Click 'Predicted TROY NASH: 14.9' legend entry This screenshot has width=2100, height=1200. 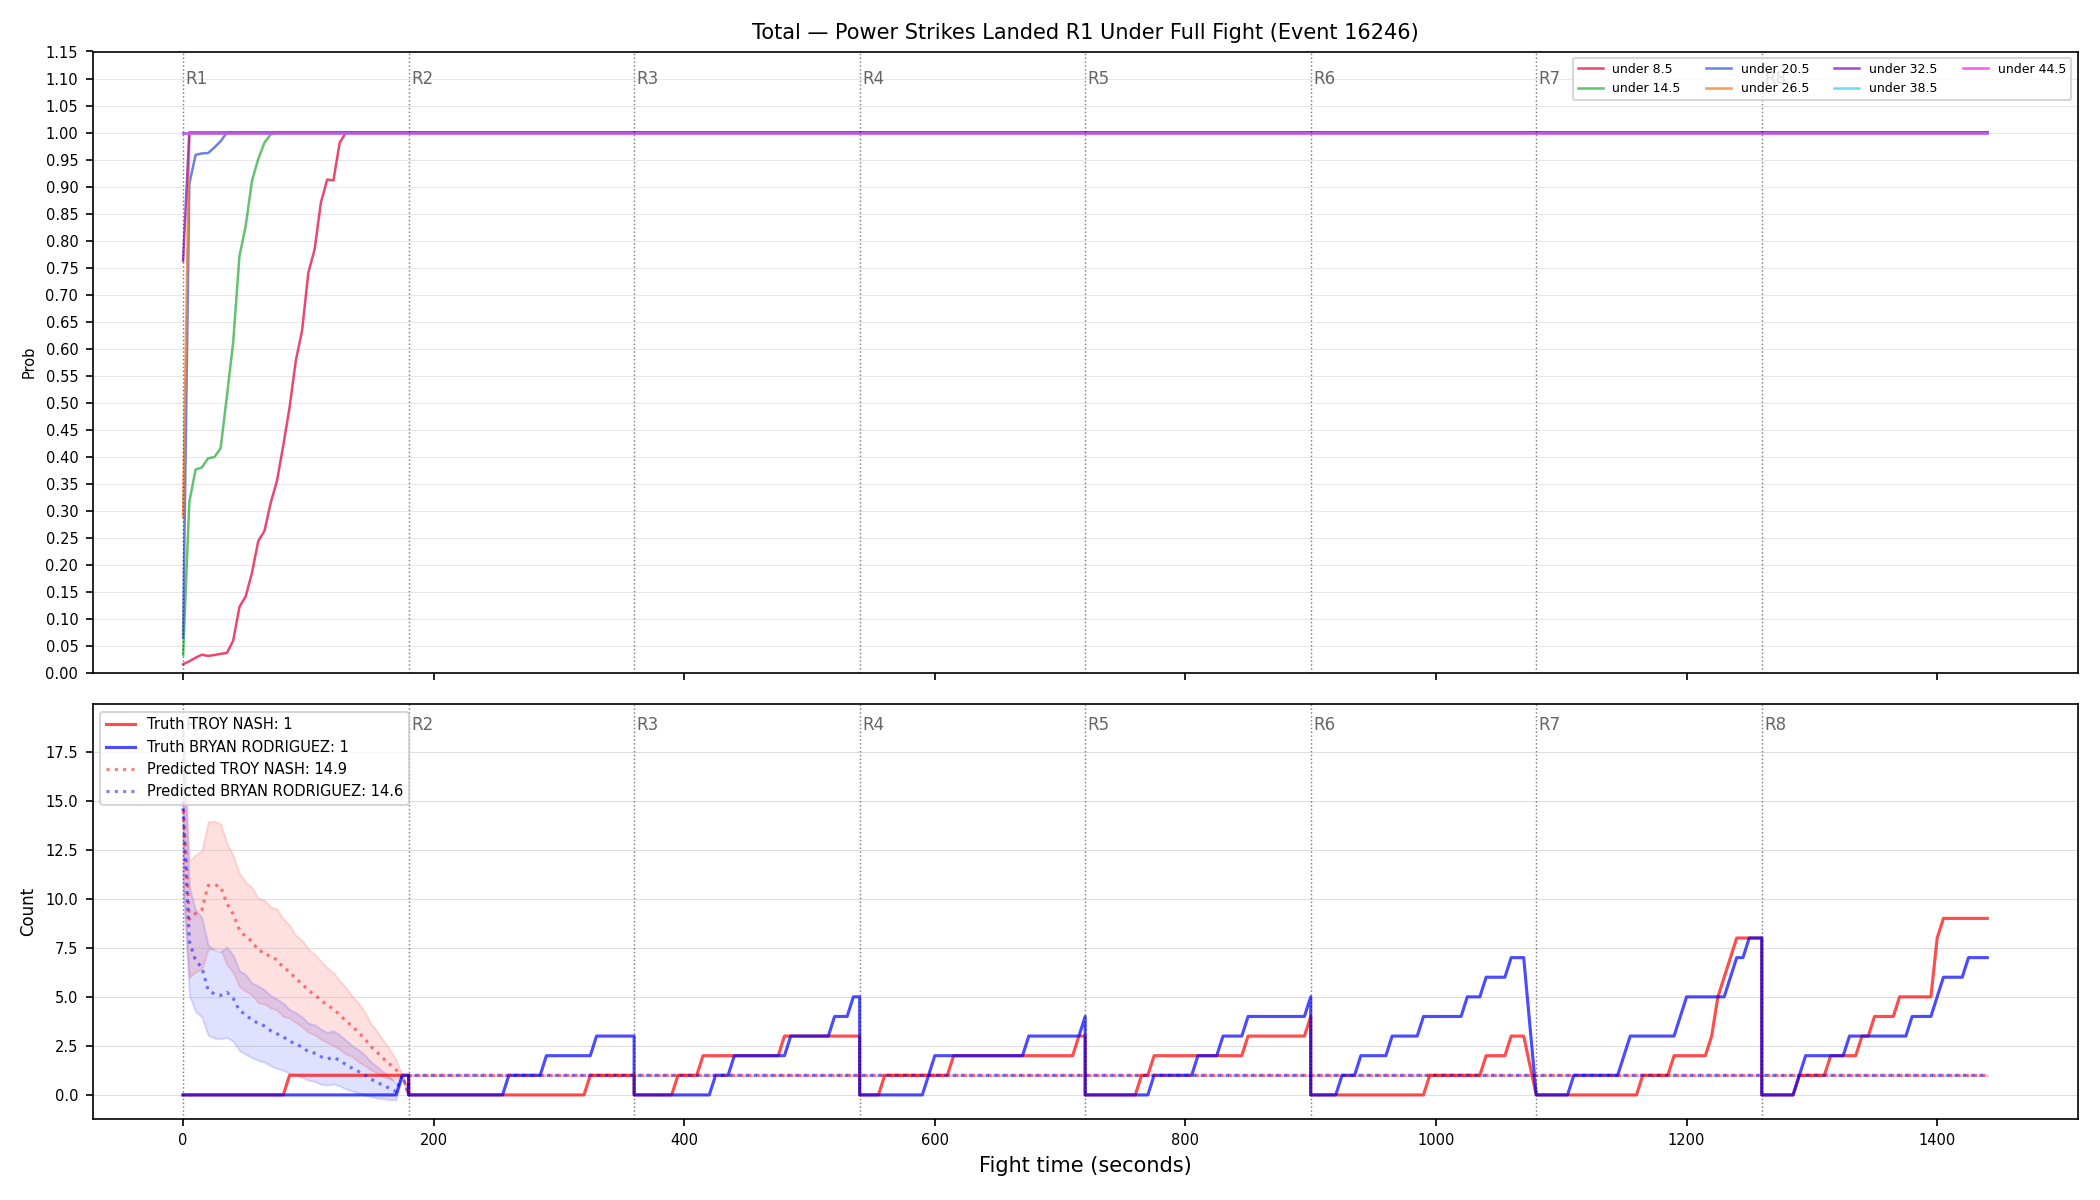tap(225, 769)
